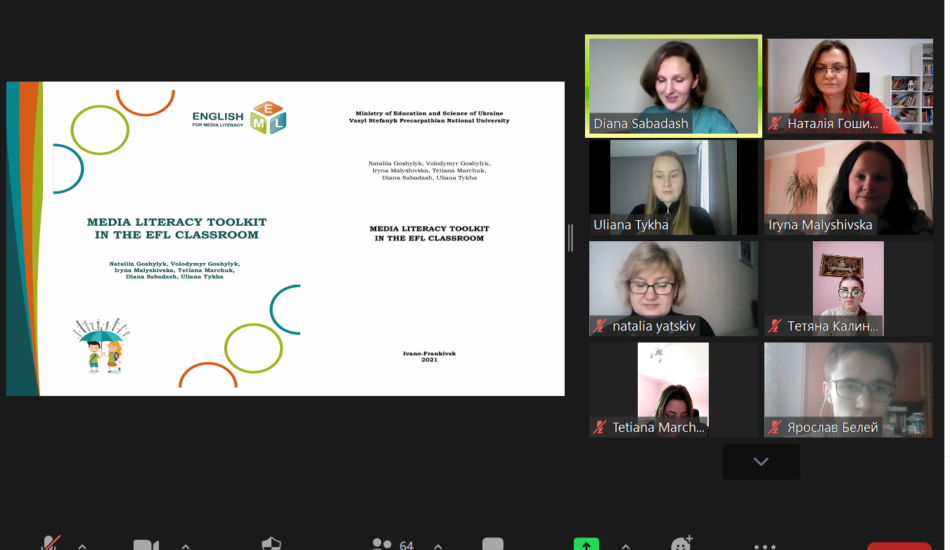
Task: Open audio options arrow beside microphone
Action: 82,546
